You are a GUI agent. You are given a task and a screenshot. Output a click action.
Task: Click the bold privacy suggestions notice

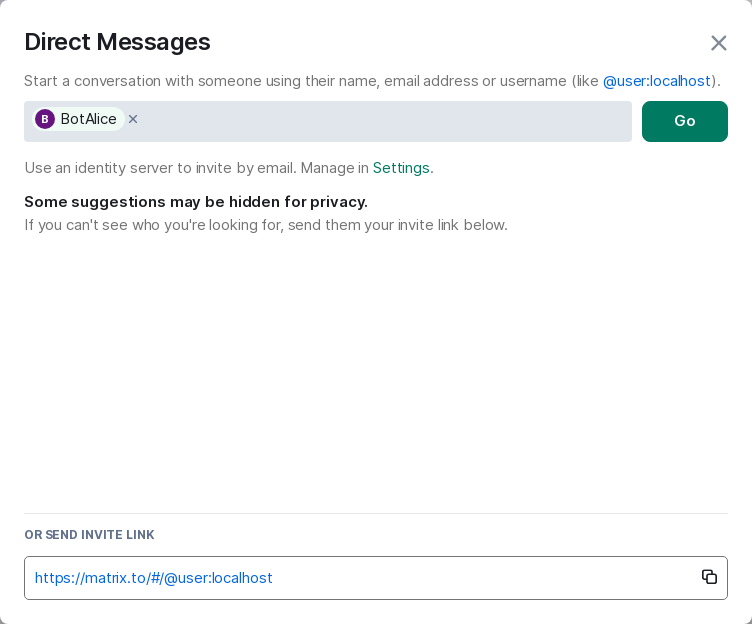coord(196,202)
